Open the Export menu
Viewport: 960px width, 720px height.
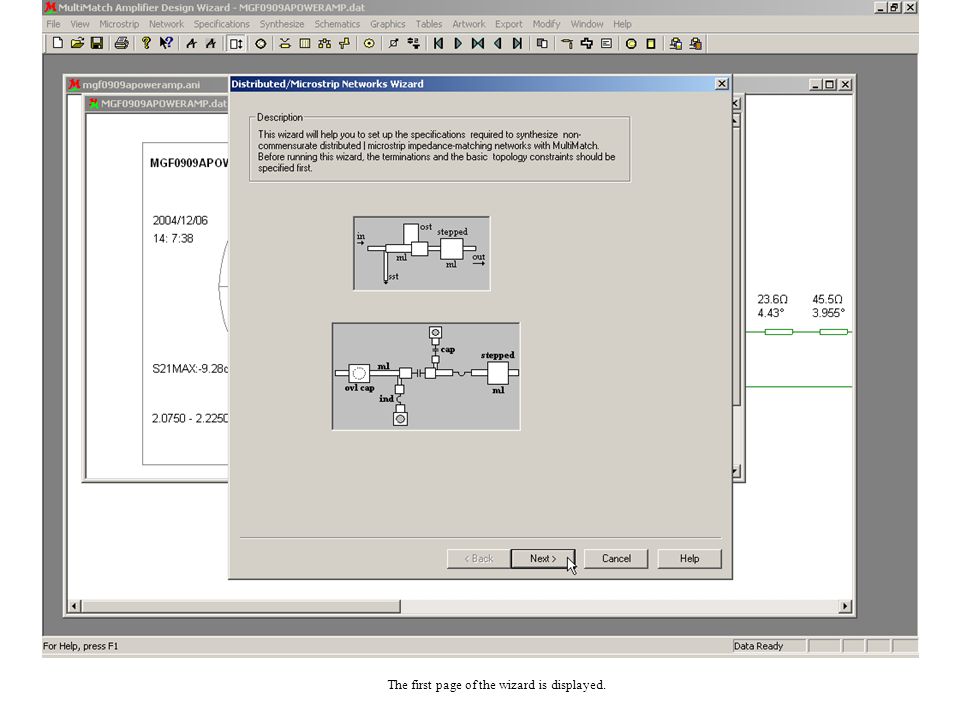pyautogui.click(x=509, y=24)
